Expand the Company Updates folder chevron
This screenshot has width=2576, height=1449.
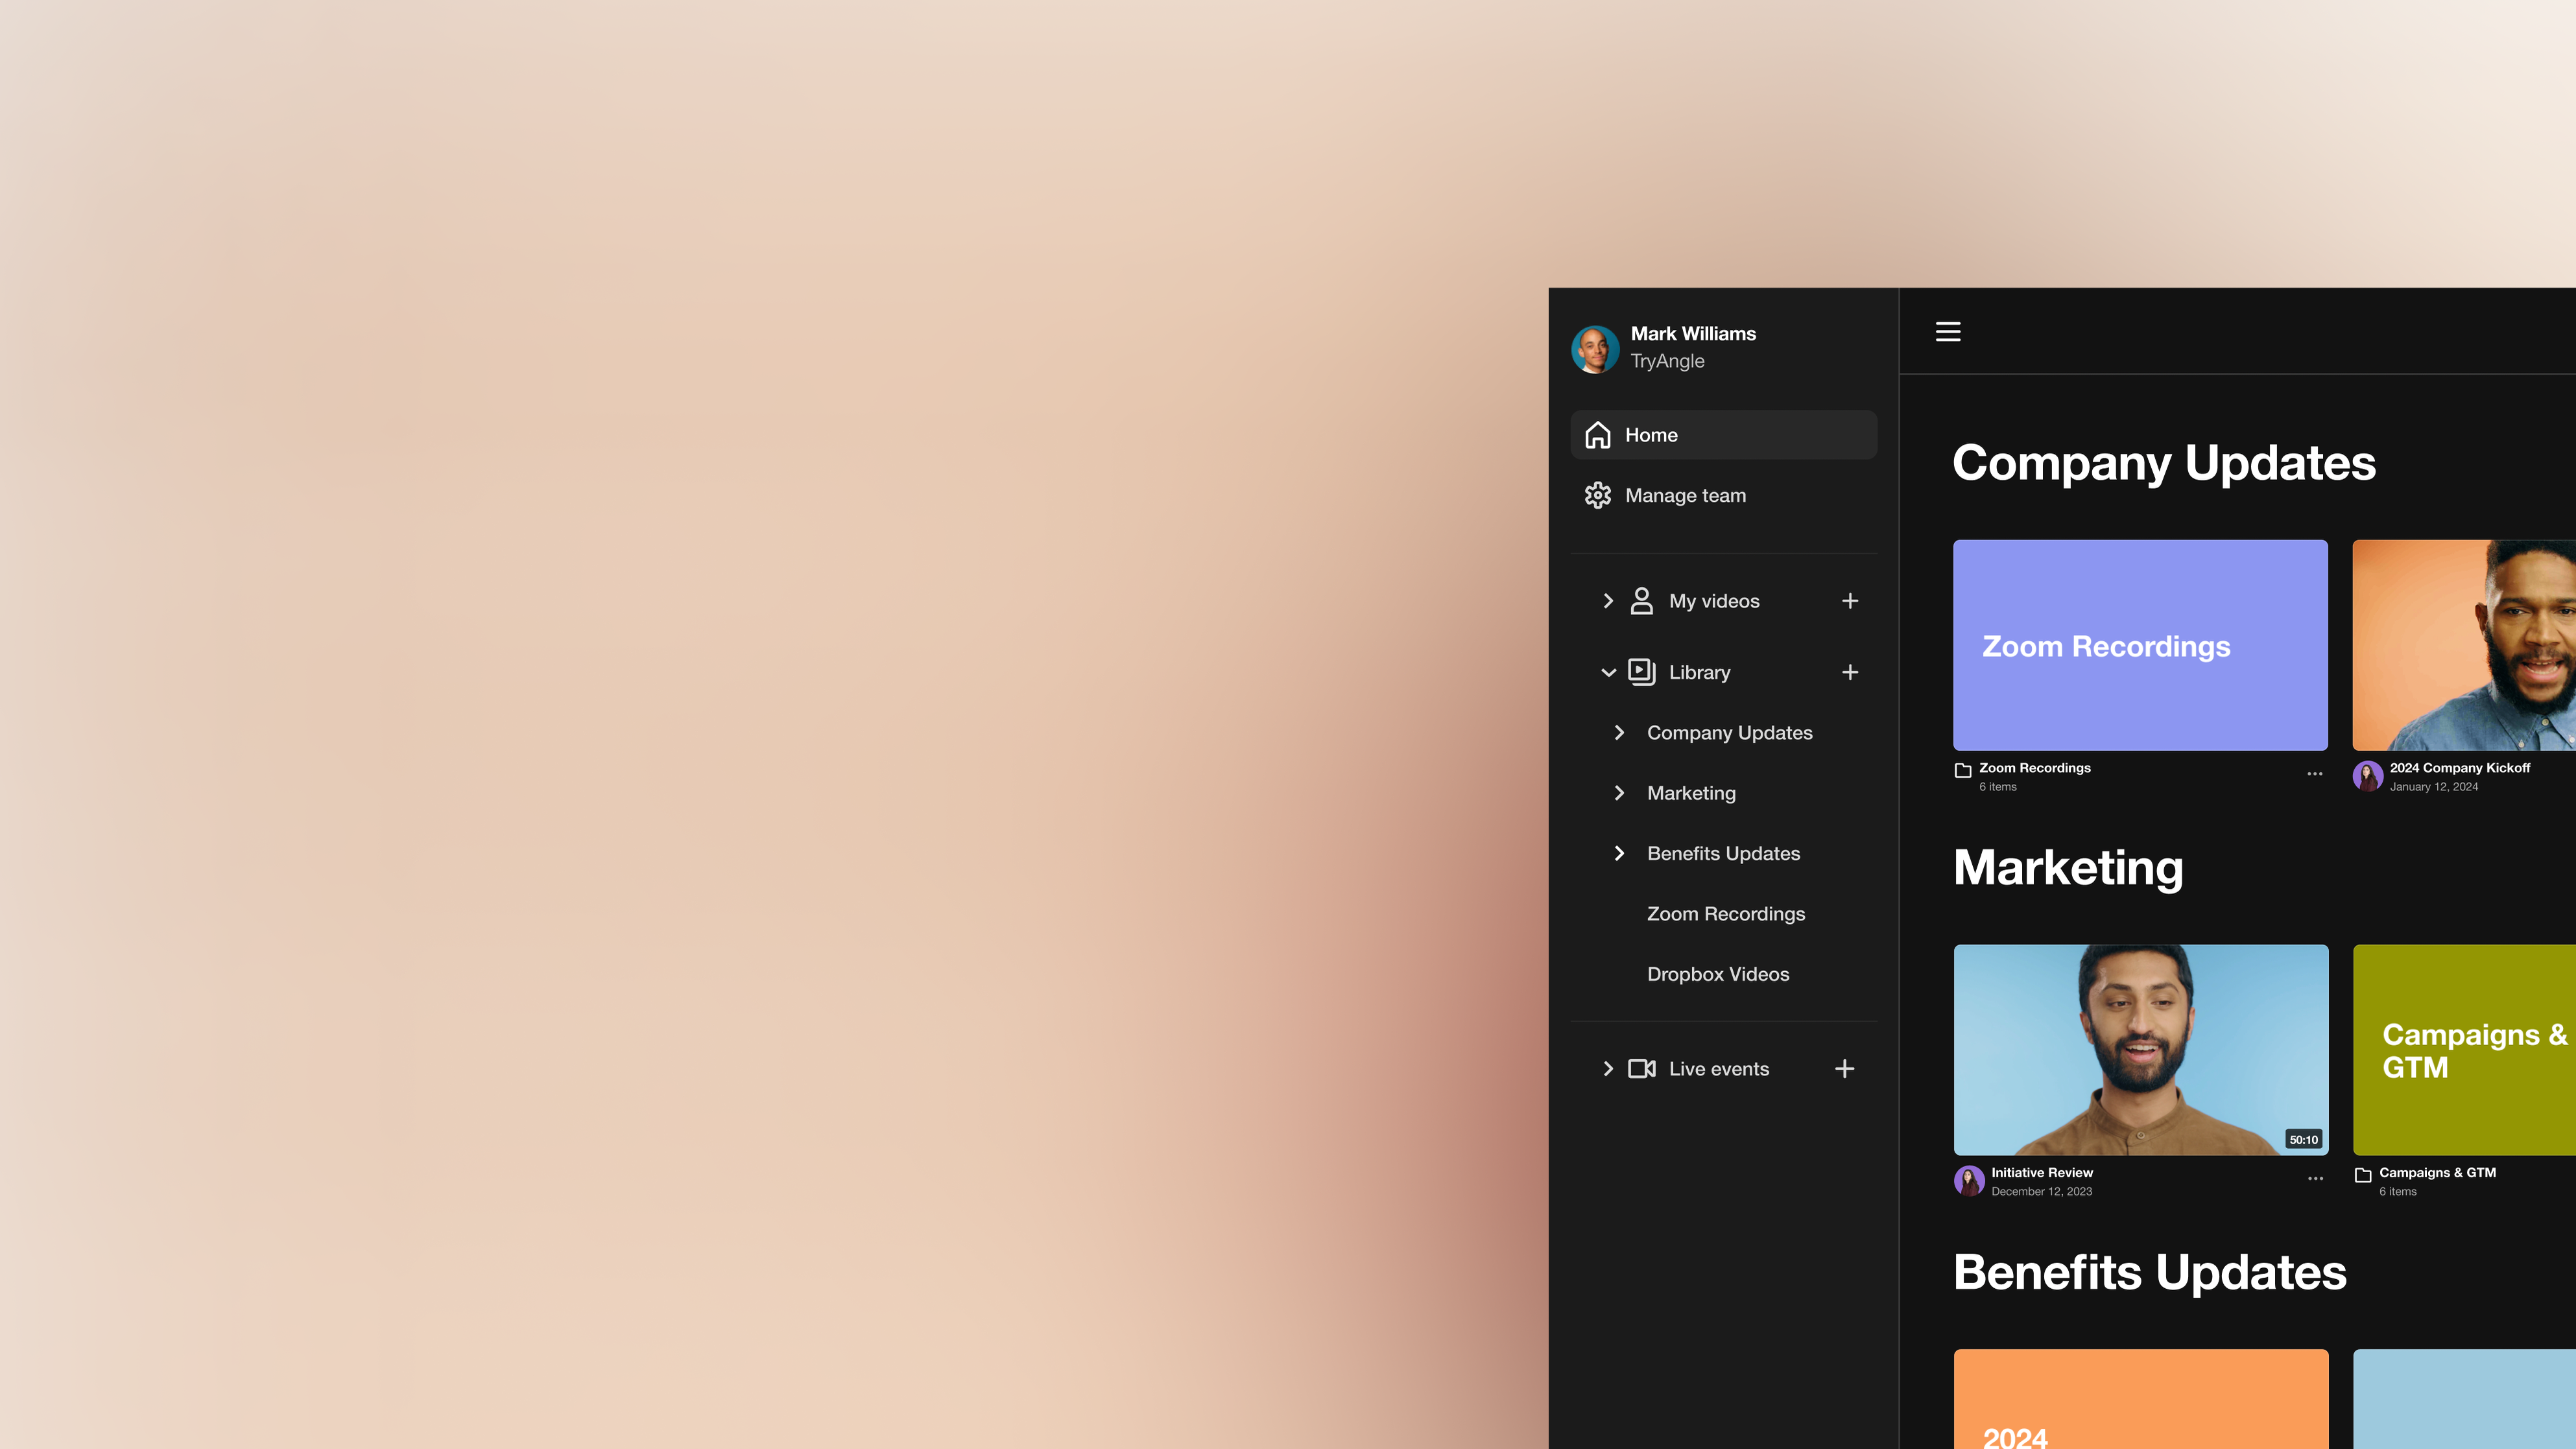pyautogui.click(x=1619, y=733)
